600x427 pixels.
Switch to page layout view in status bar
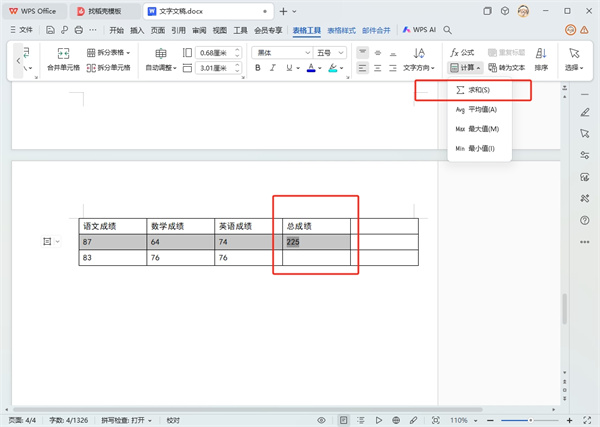(x=344, y=420)
